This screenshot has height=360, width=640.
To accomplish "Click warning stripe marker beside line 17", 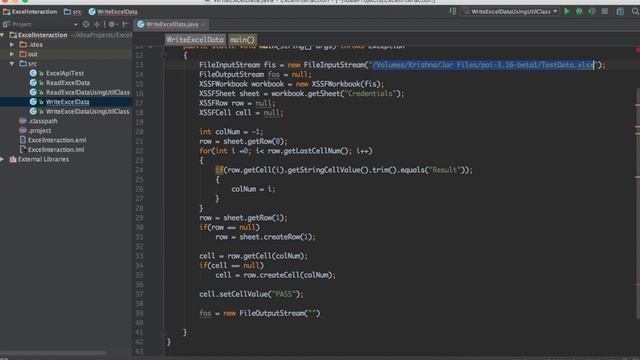I will [637, 105].
